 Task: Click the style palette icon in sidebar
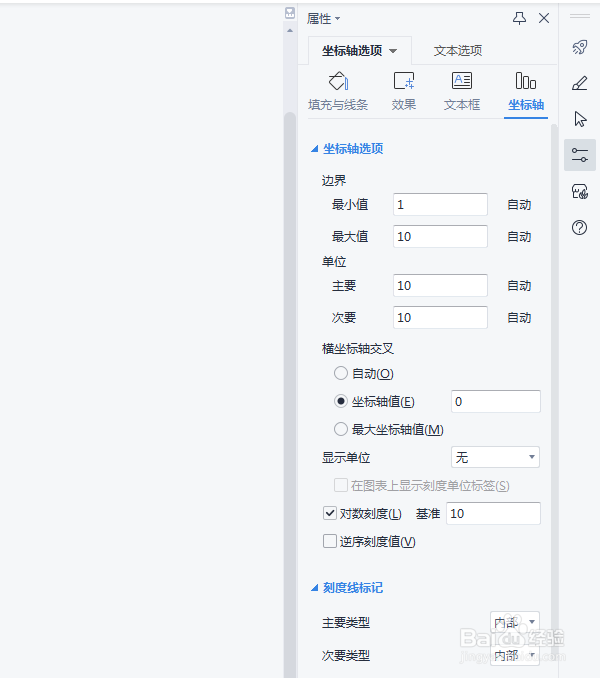(580, 191)
